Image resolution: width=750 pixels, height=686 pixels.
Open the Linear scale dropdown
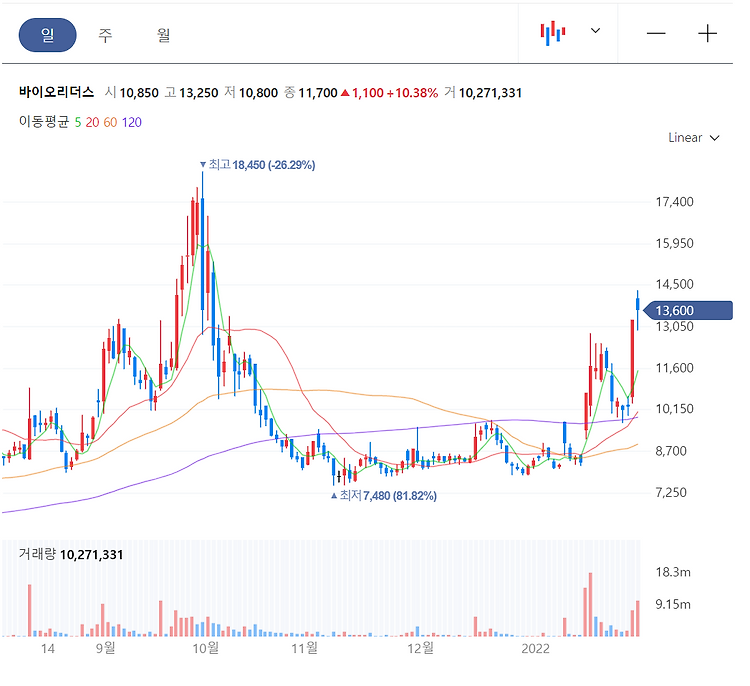[694, 138]
